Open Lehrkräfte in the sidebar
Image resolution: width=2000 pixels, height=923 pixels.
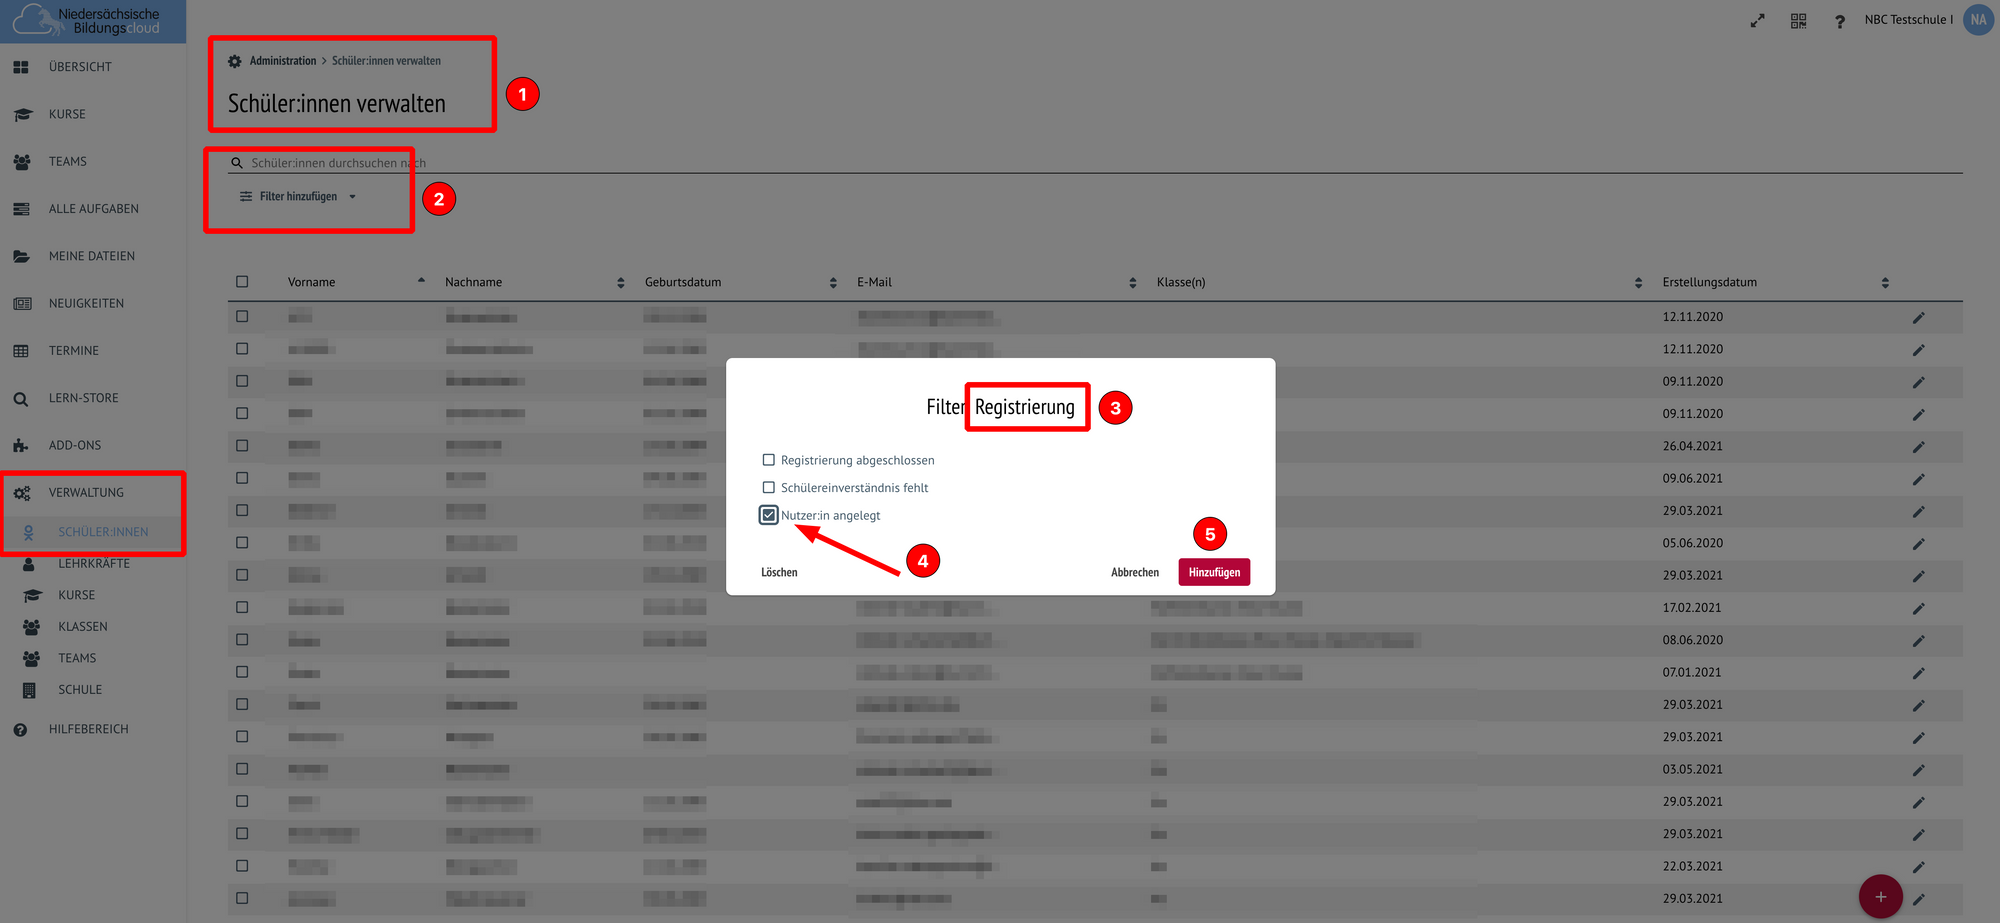[x=93, y=564]
